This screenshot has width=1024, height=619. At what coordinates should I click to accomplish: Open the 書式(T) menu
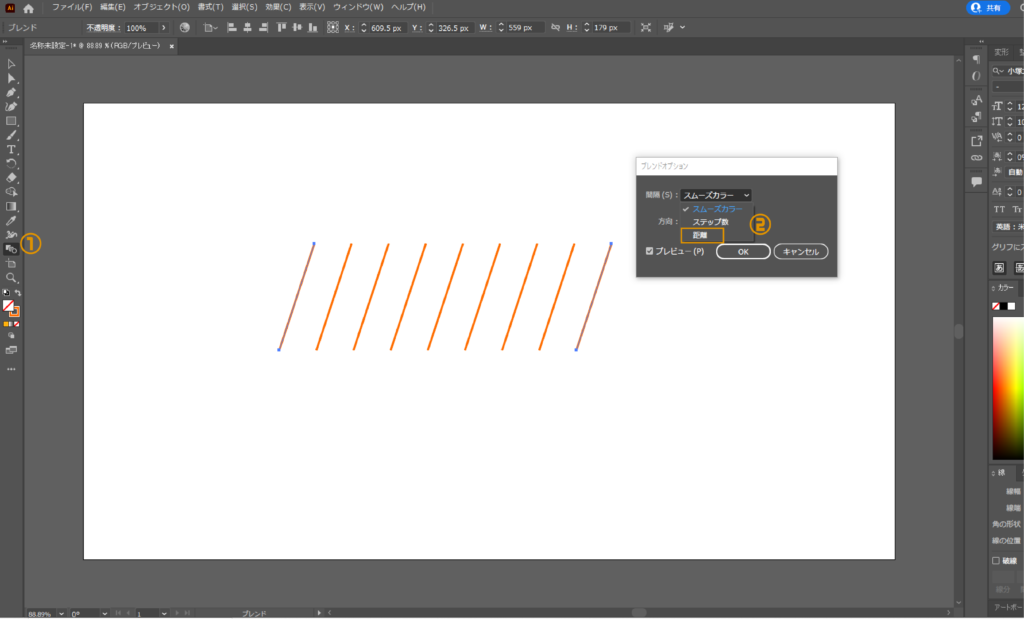(210, 7)
